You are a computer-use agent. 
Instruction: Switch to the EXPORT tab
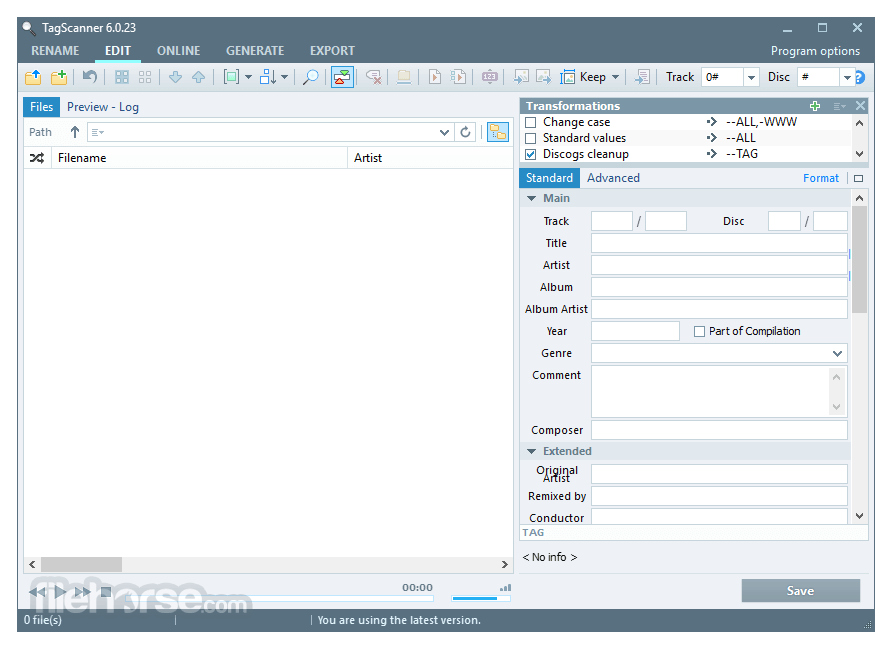click(333, 51)
